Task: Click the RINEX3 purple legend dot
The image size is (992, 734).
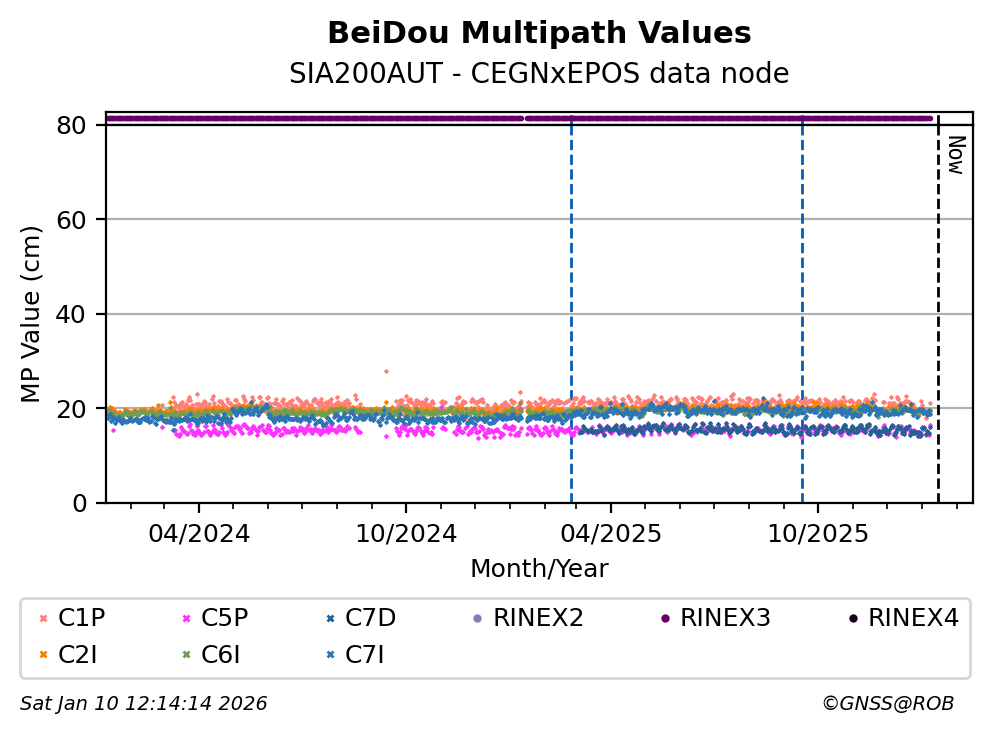Action: pyautogui.click(x=664, y=619)
